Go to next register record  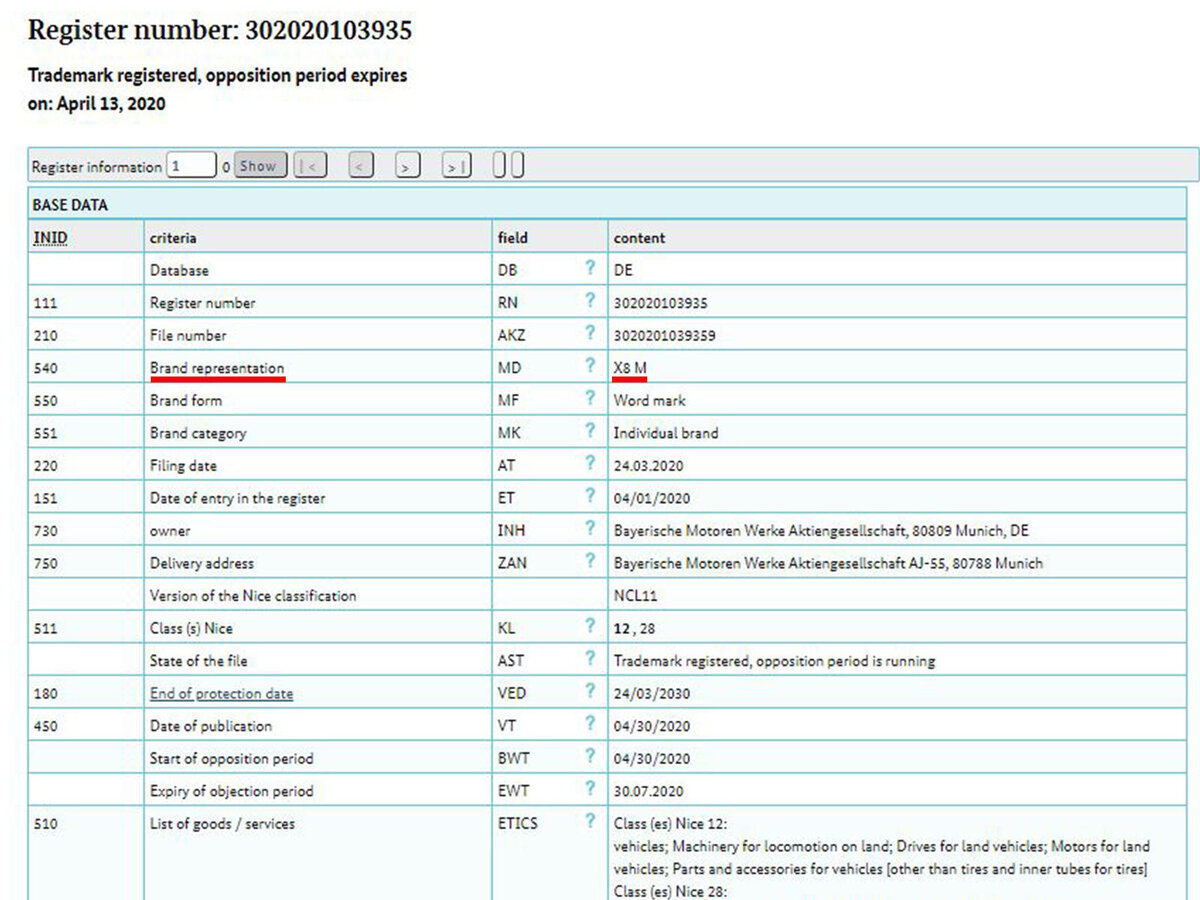click(406, 166)
